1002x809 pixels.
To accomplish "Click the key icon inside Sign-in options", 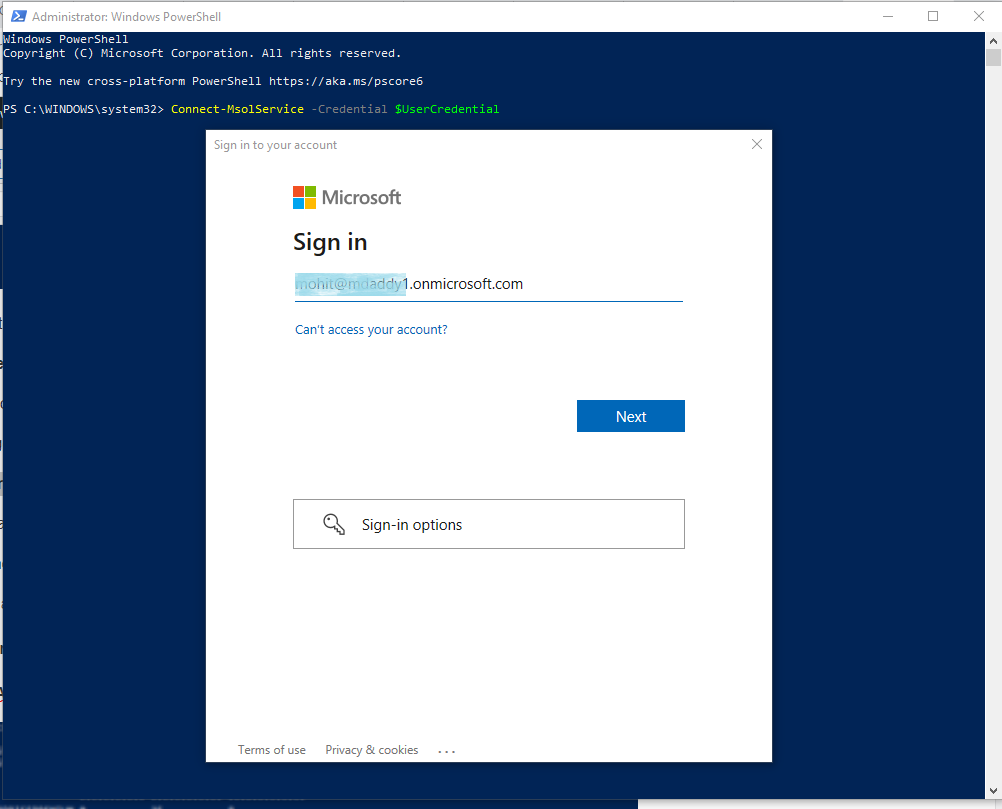I will click(333, 523).
